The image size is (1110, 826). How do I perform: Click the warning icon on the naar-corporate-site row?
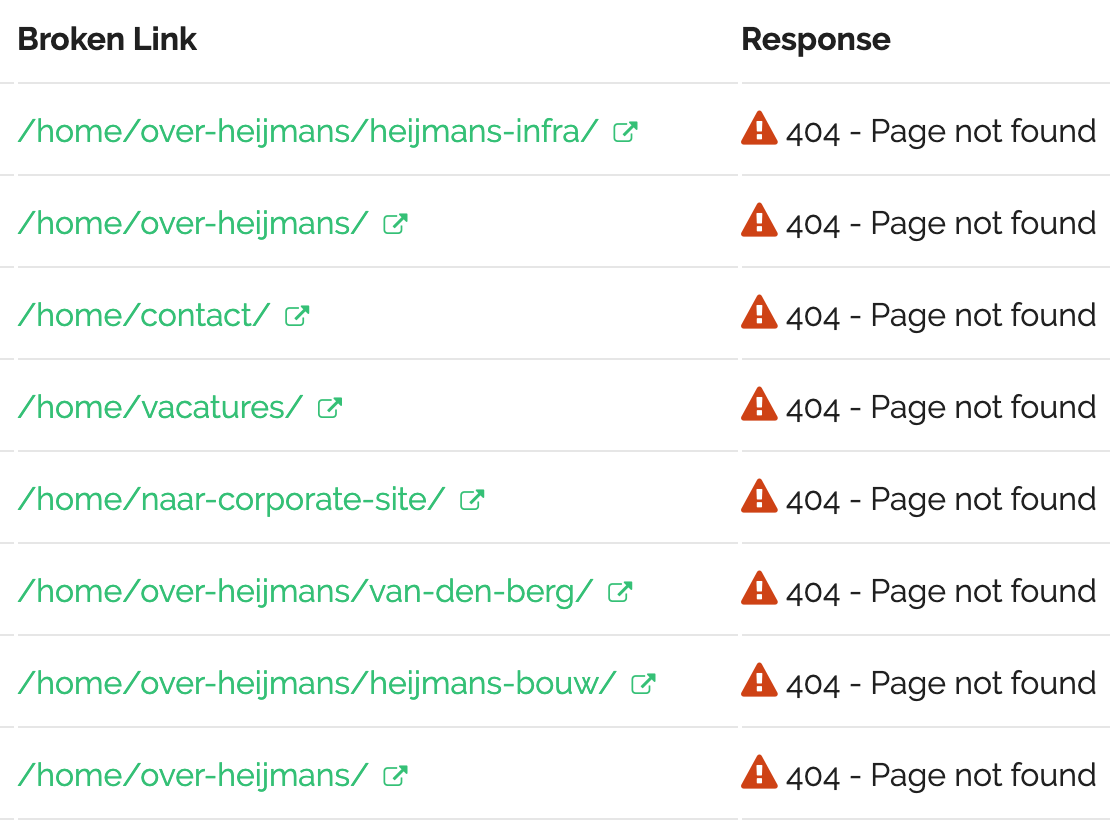759,497
